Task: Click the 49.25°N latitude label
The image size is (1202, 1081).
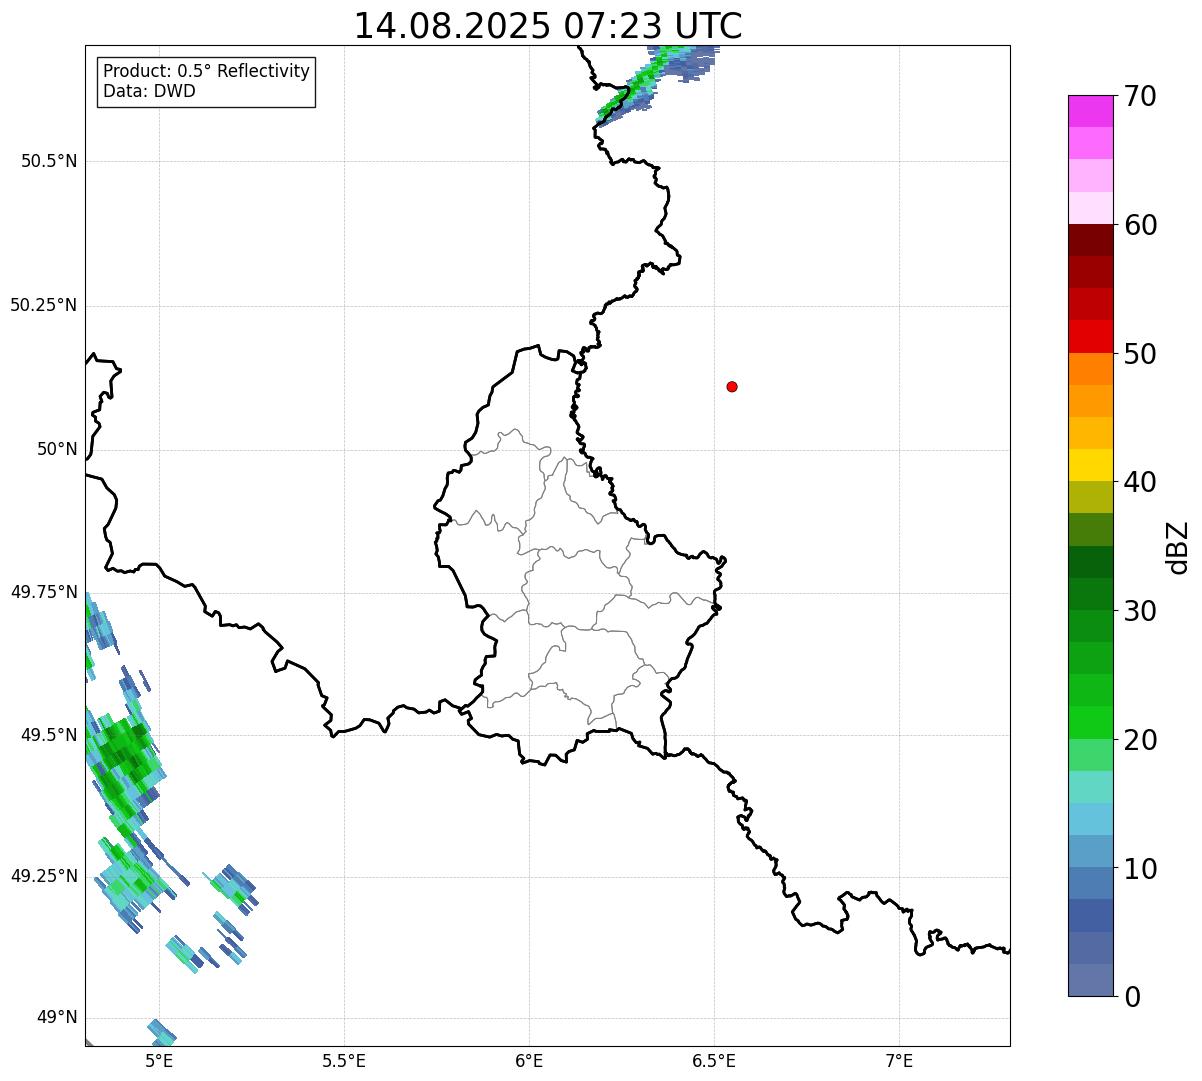Action: pos(43,876)
